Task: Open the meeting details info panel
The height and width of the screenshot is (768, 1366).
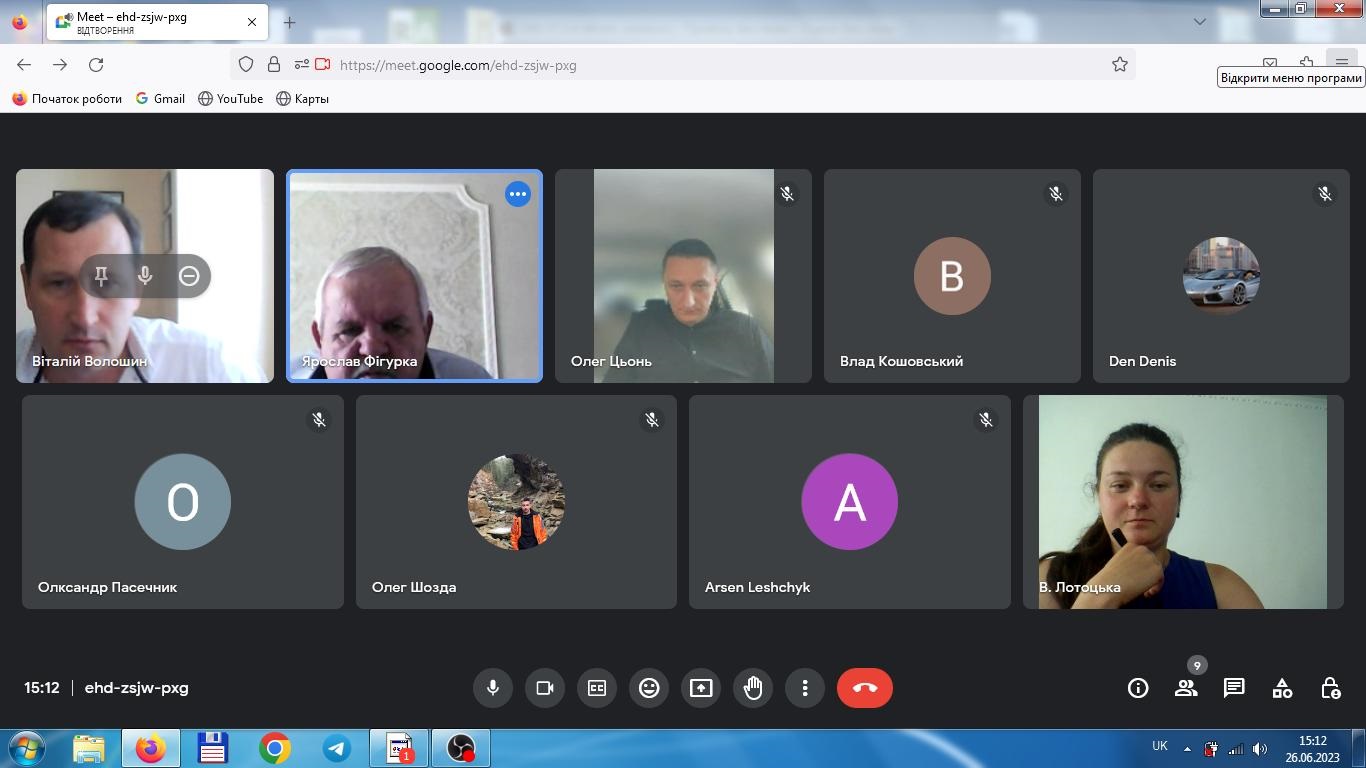Action: coord(1138,688)
